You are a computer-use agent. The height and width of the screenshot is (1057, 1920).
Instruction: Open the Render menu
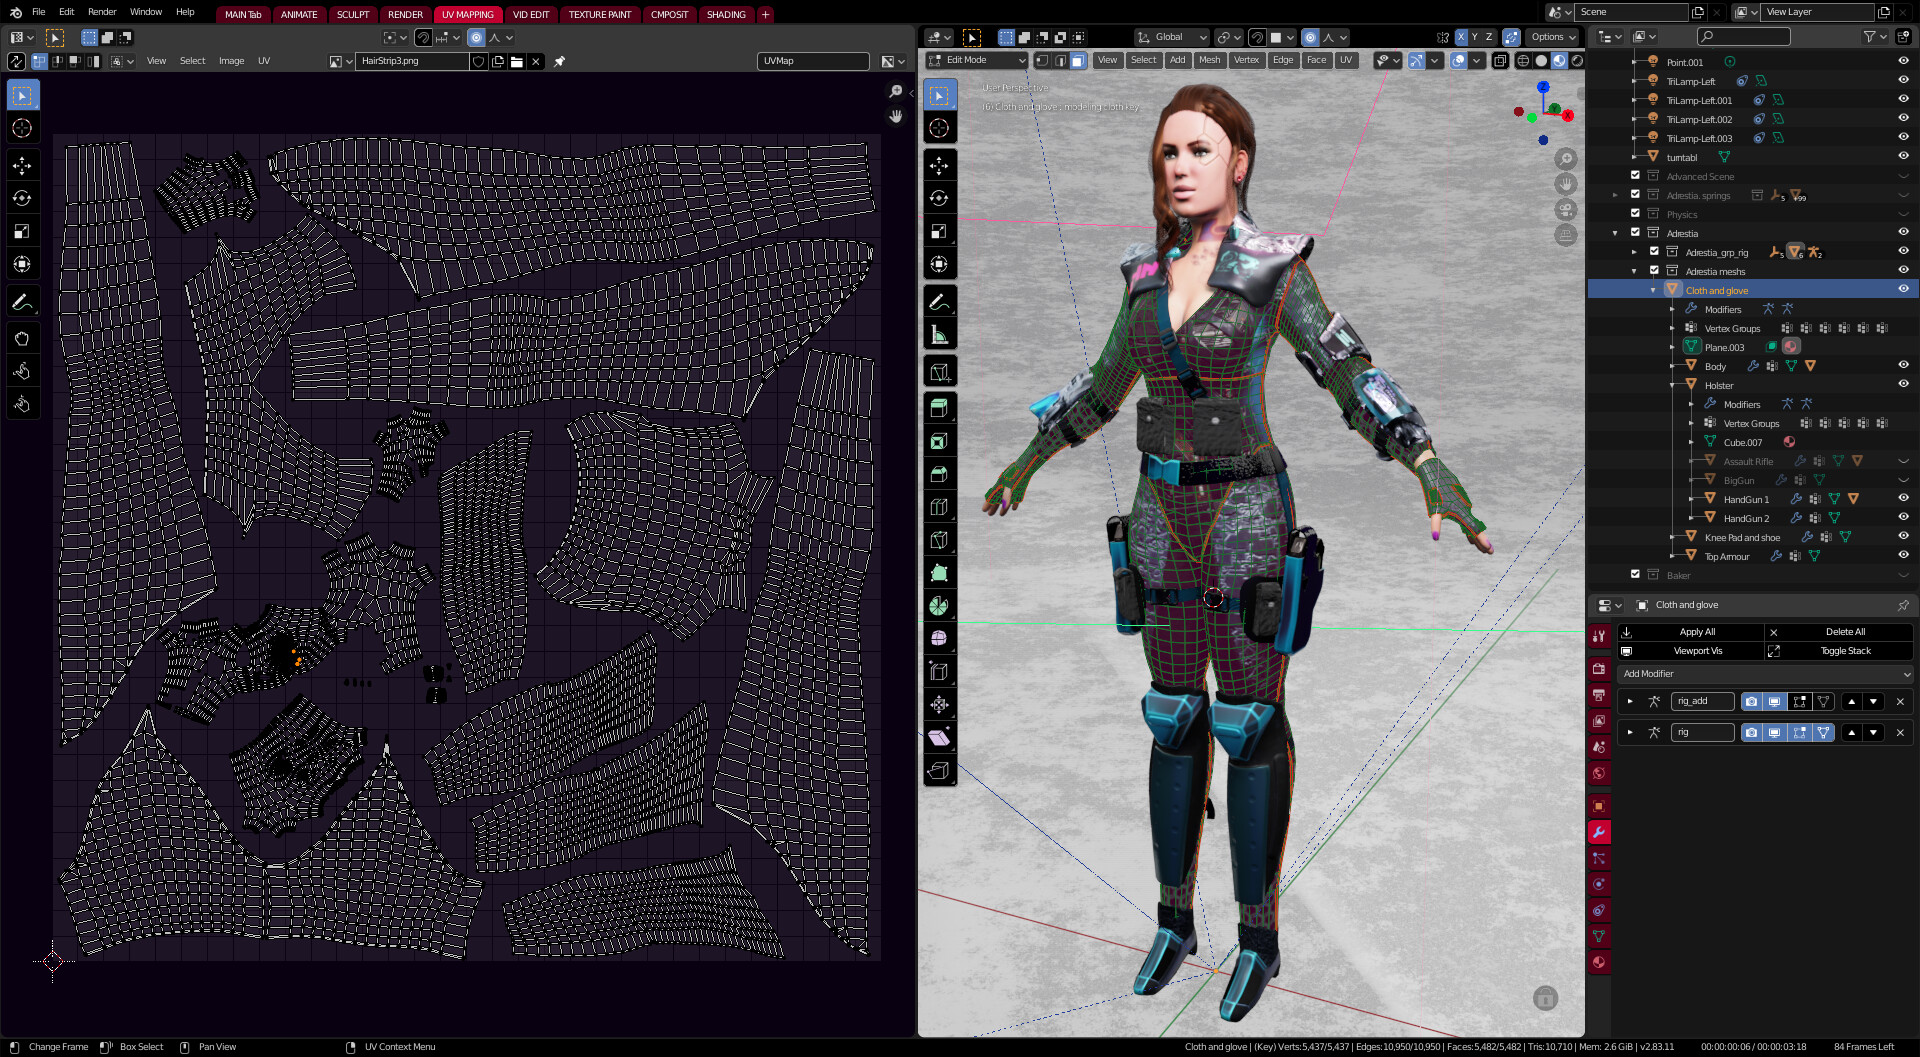(x=102, y=12)
